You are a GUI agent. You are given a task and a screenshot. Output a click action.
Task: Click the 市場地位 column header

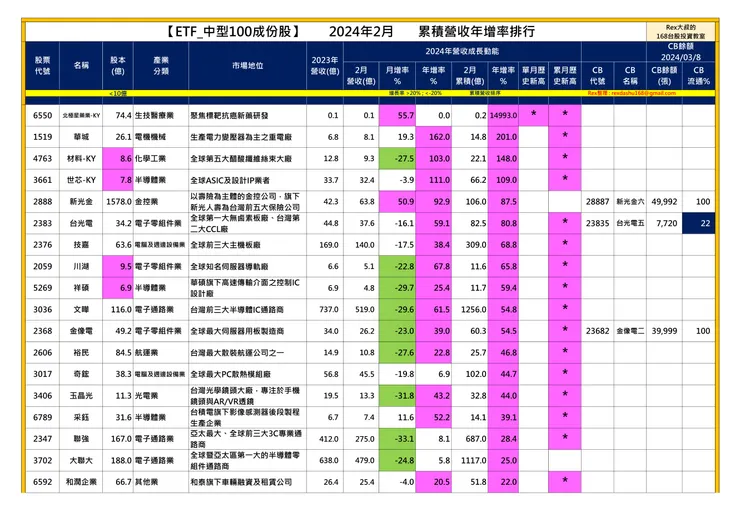(x=247, y=66)
